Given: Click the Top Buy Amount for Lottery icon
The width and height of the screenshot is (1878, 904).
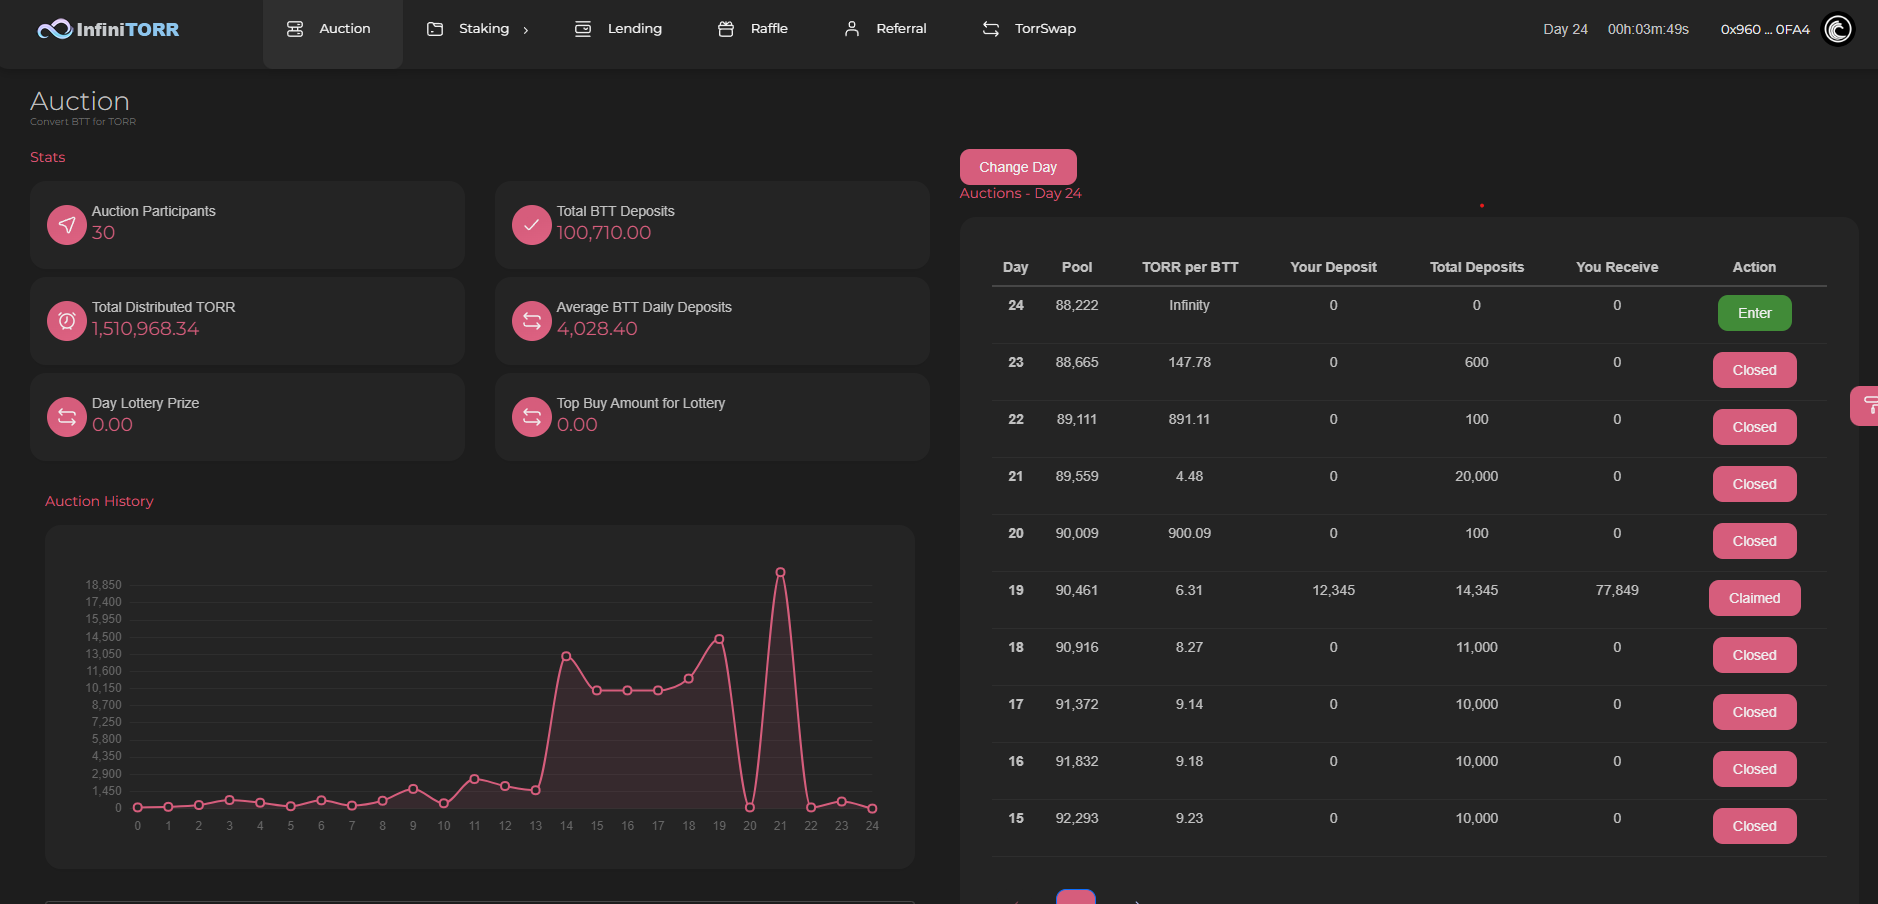Looking at the screenshot, I should click(x=532, y=417).
